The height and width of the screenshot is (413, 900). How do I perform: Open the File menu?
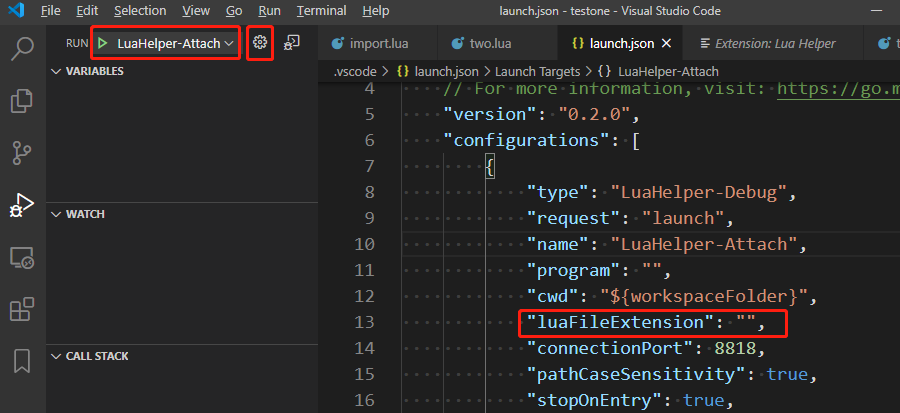coord(51,10)
